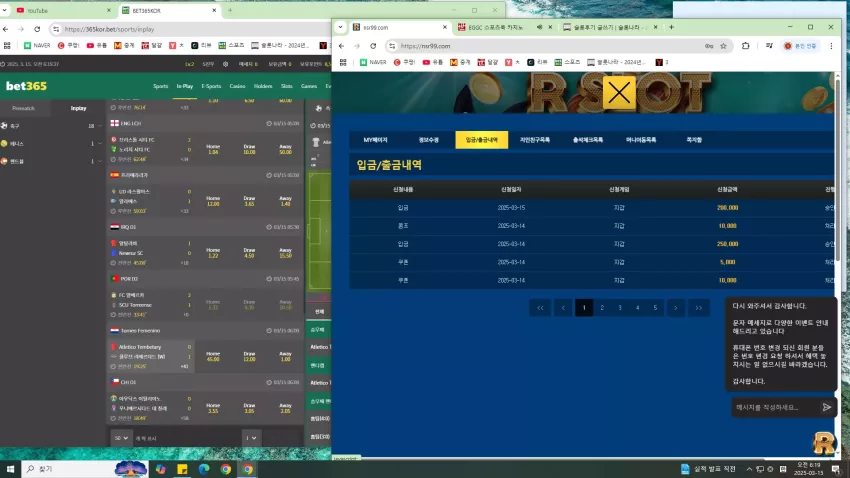This screenshot has height=478, width=850.
Task: Go back in the nsr99.com browser window
Action: 342,46
